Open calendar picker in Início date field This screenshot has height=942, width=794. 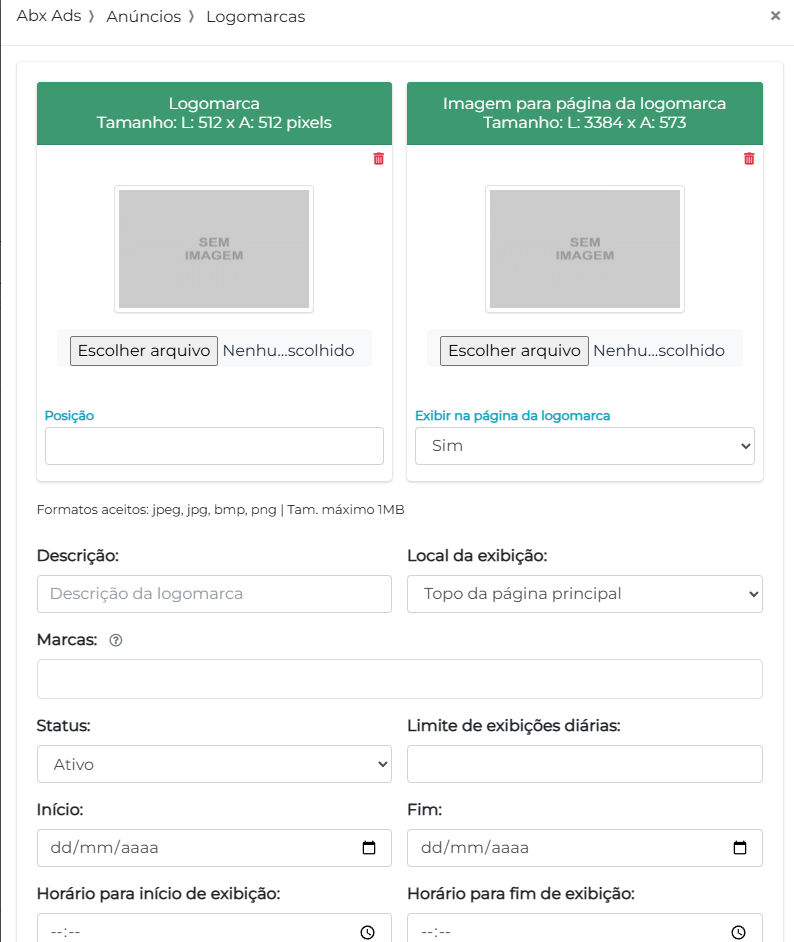(369, 848)
